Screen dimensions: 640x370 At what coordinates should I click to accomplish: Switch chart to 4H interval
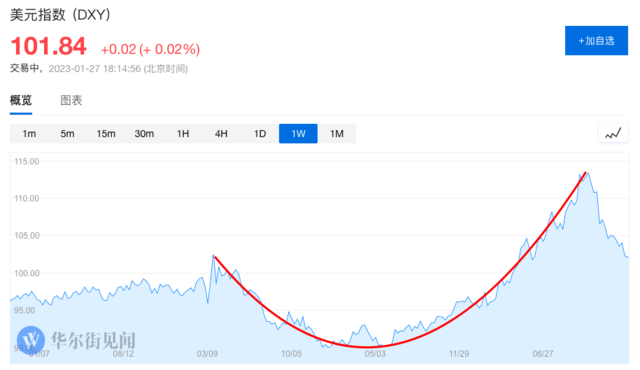point(221,133)
